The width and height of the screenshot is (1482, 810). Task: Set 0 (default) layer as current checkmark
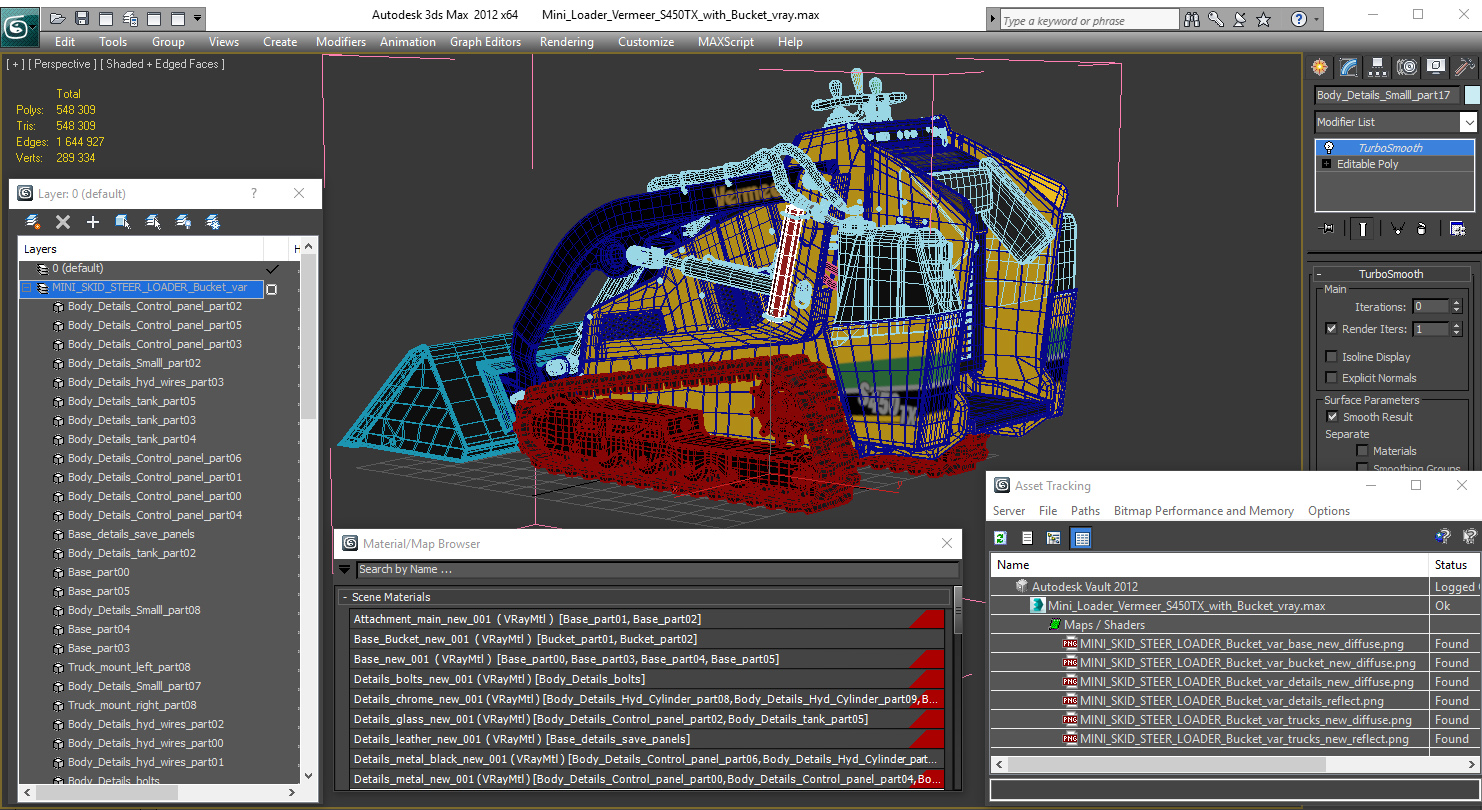271,269
